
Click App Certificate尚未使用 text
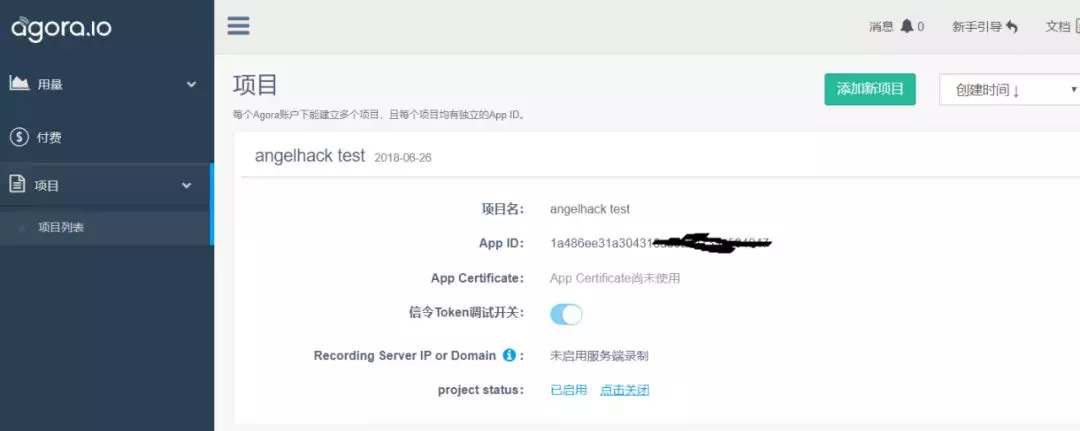point(615,278)
